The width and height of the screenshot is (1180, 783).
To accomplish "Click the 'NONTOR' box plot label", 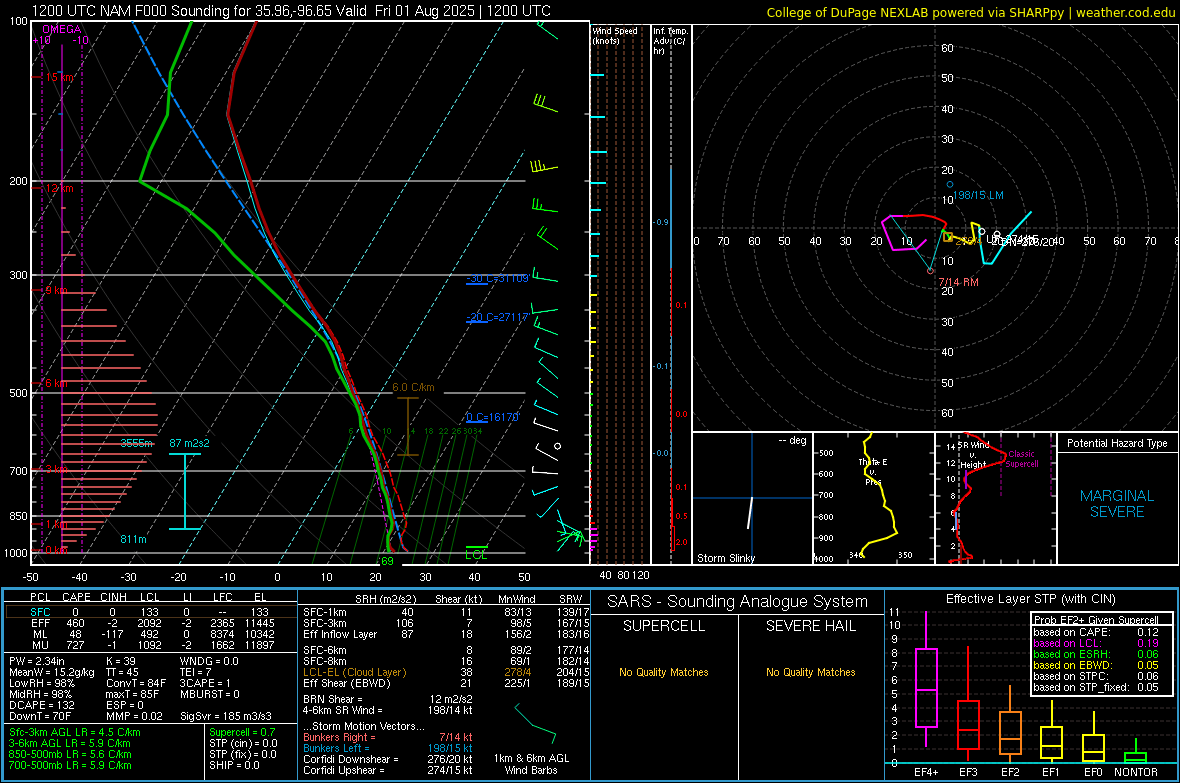I will click(x=1136, y=772).
